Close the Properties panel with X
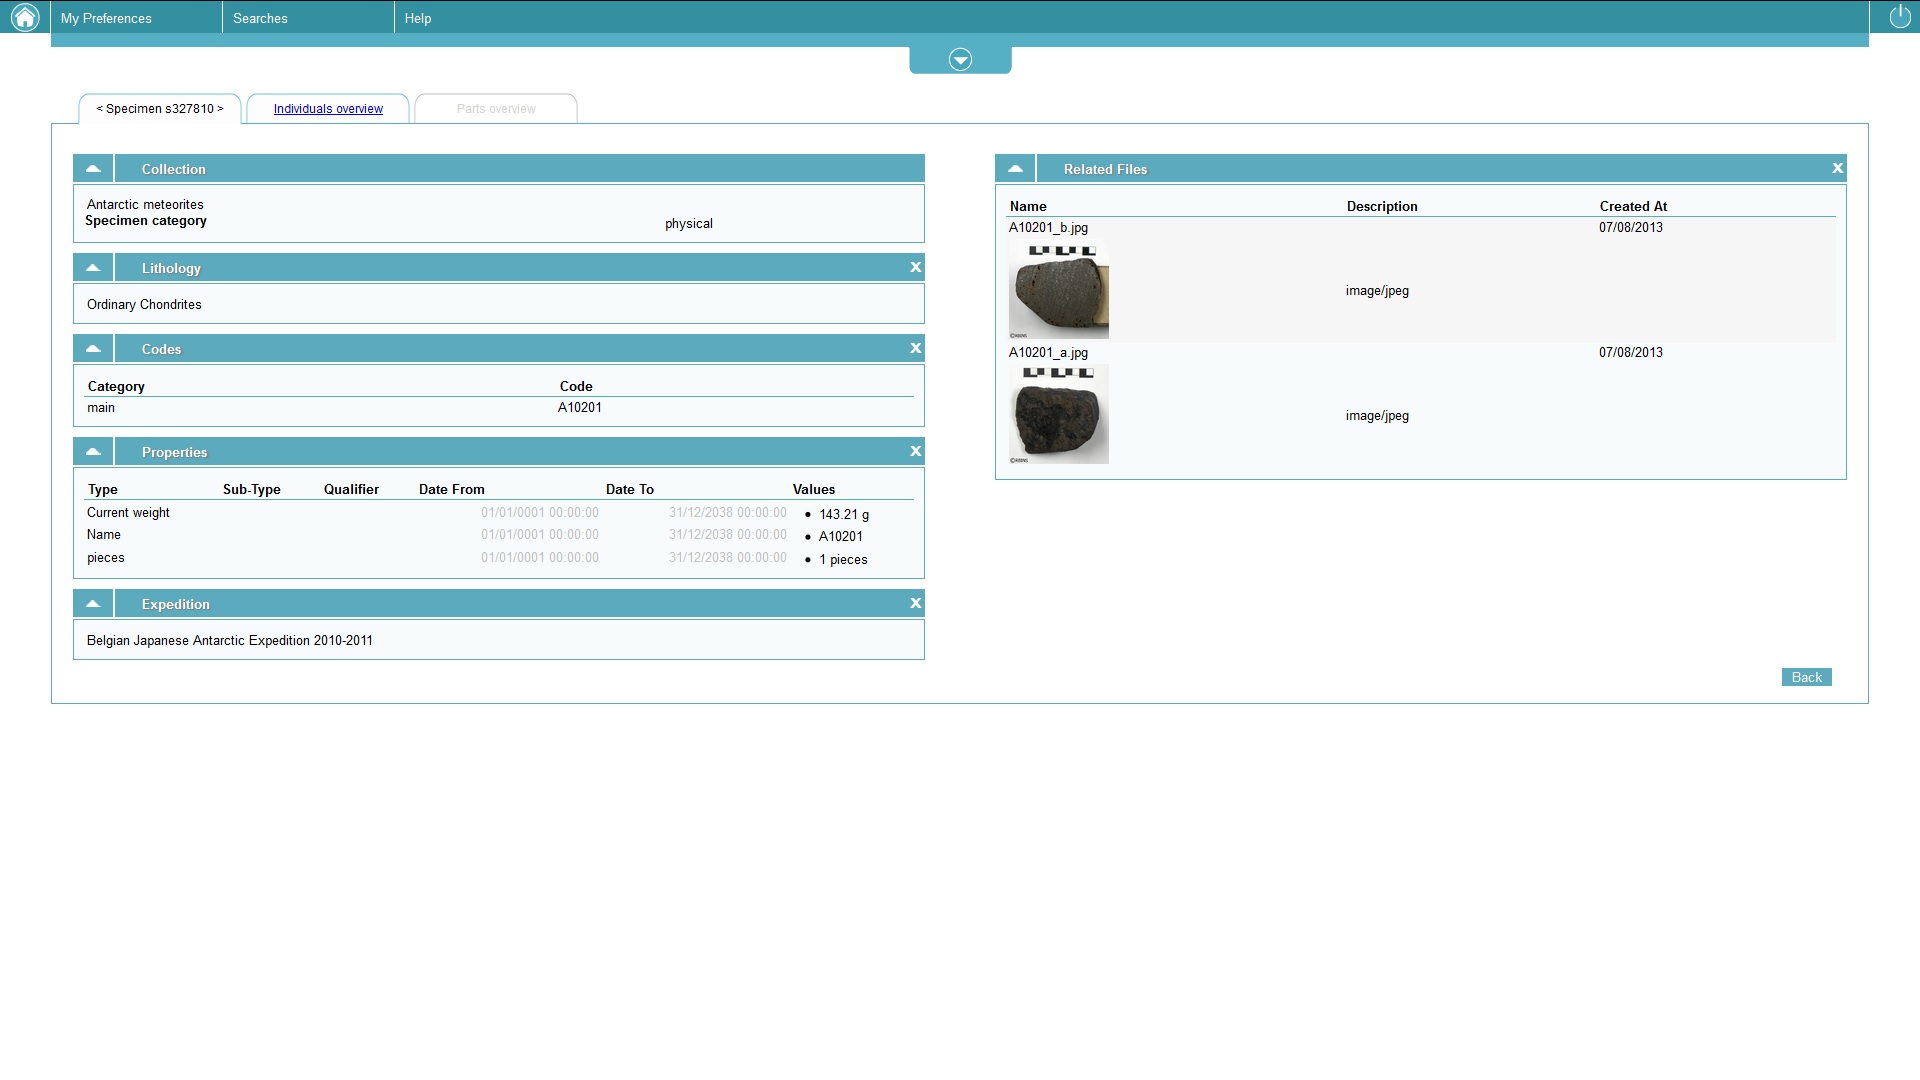The image size is (1920, 1080). 915,451
